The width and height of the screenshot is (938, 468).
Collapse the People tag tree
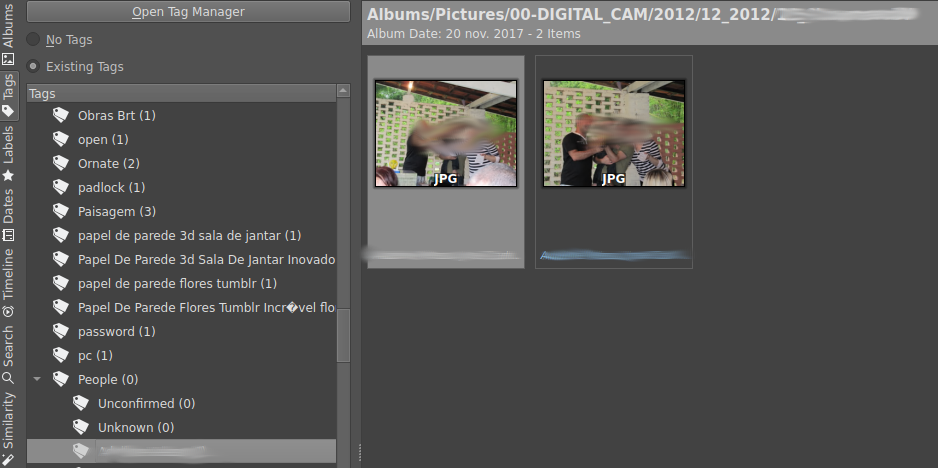(x=38, y=380)
